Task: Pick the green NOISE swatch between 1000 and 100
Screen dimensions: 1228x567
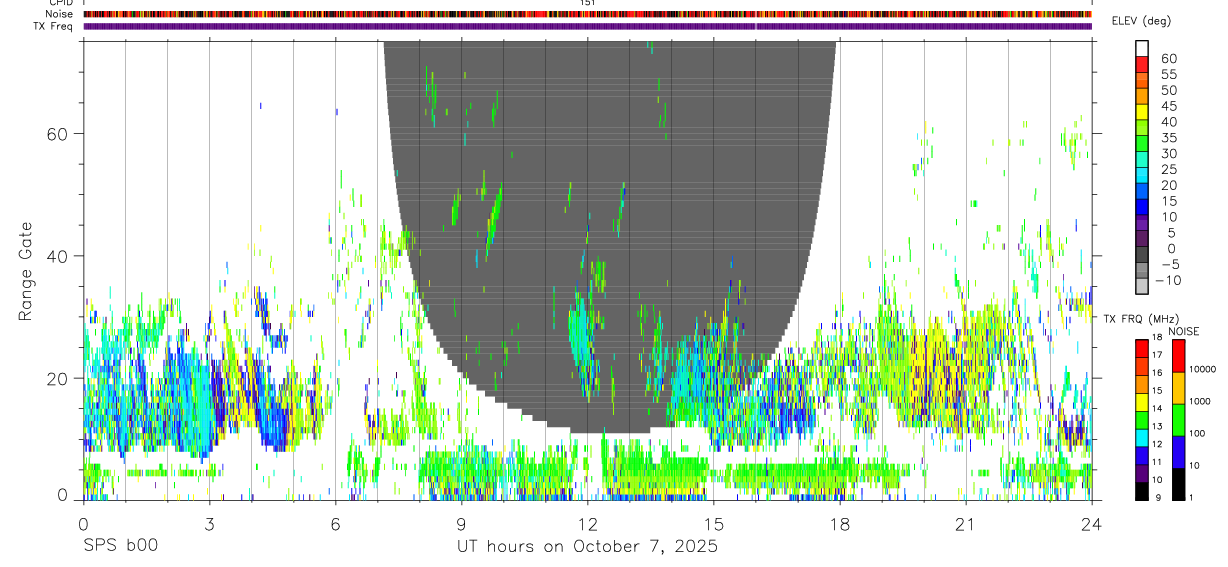Action: pos(1177,419)
